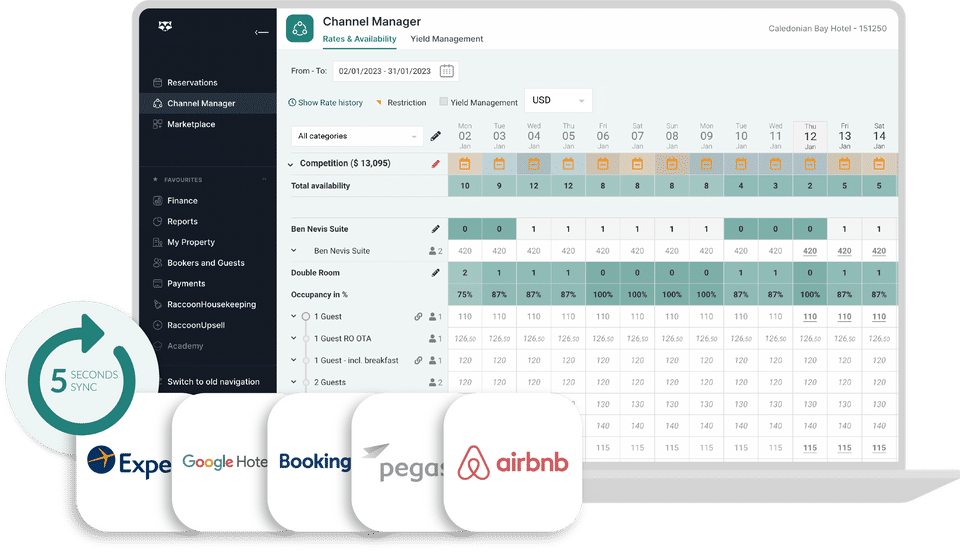
Task: Click 1 Guest rate 110 for Sat 14
Action: point(879,317)
